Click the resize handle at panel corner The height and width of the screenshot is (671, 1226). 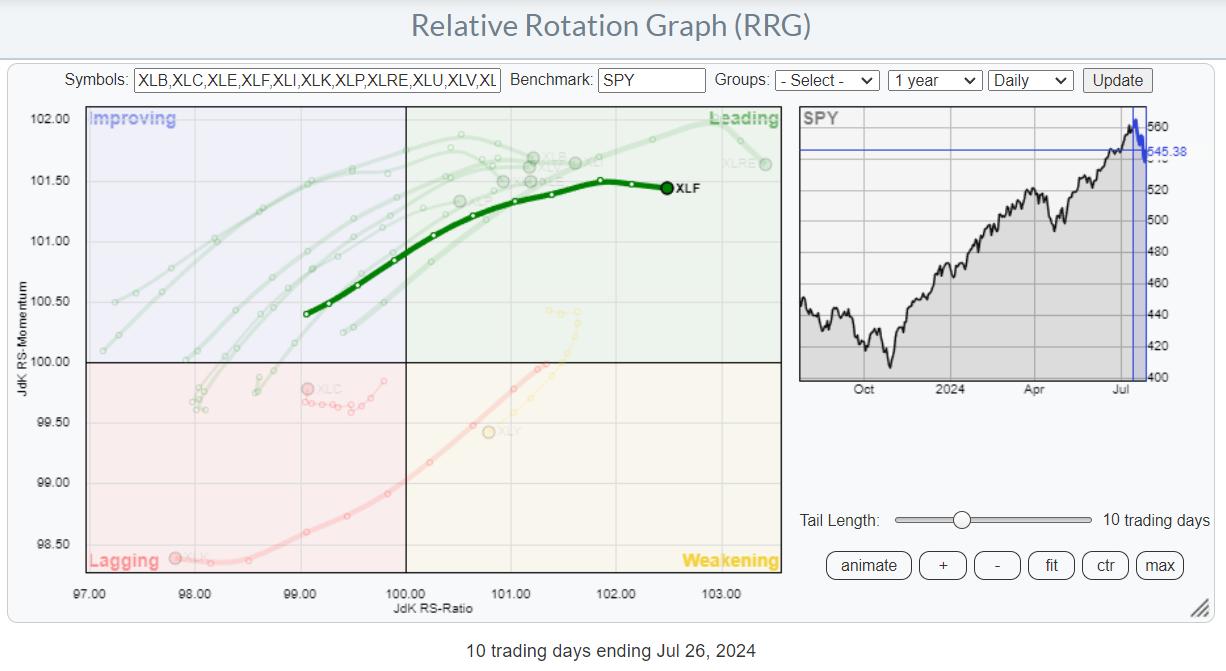pyautogui.click(x=1198, y=609)
